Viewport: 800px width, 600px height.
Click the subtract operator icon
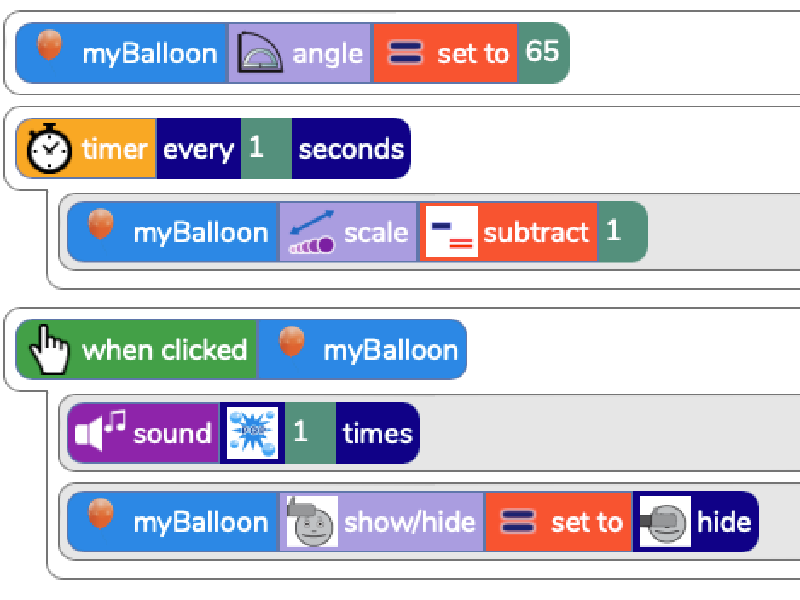(452, 232)
